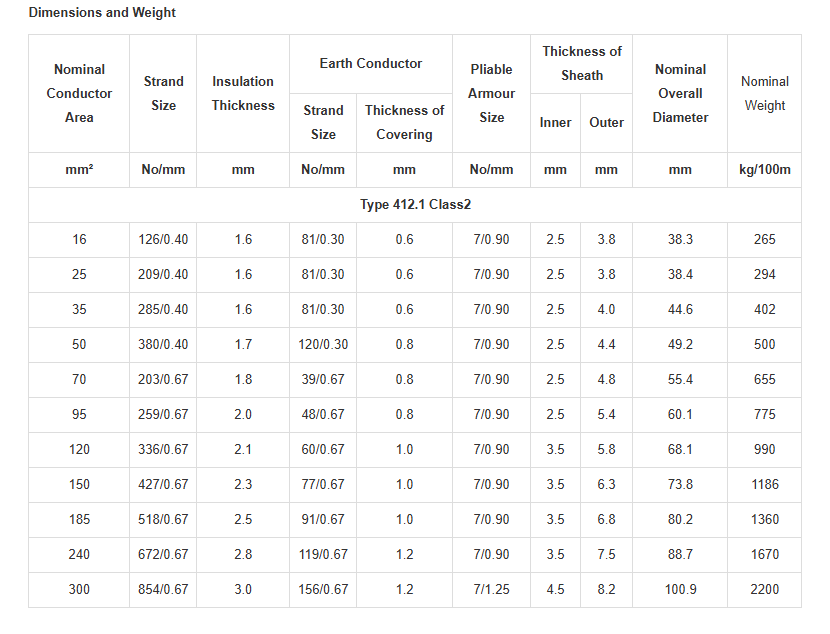This screenshot has width=830, height=634.
Task: Click nominal weight cell '500'
Action: point(765,345)
